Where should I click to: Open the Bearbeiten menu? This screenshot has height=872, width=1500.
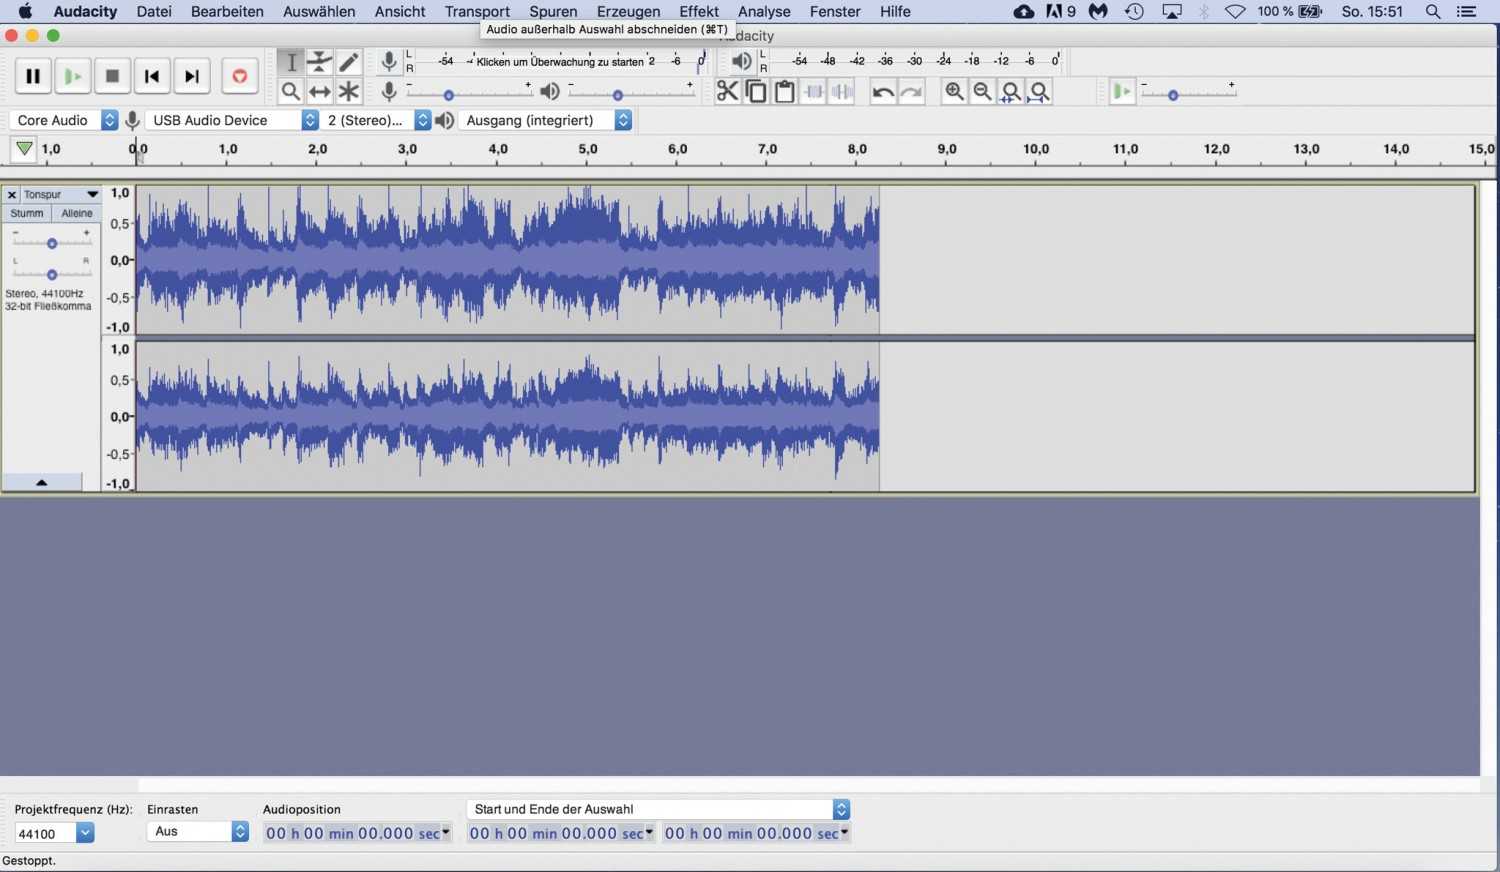click(x=227, y=11)
